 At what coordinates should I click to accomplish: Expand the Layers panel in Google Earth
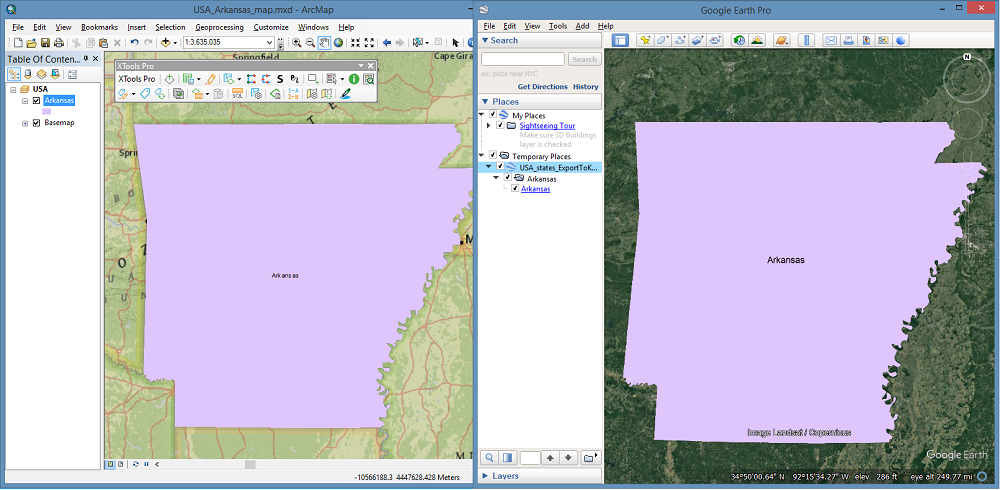click(x=485, y=476)
